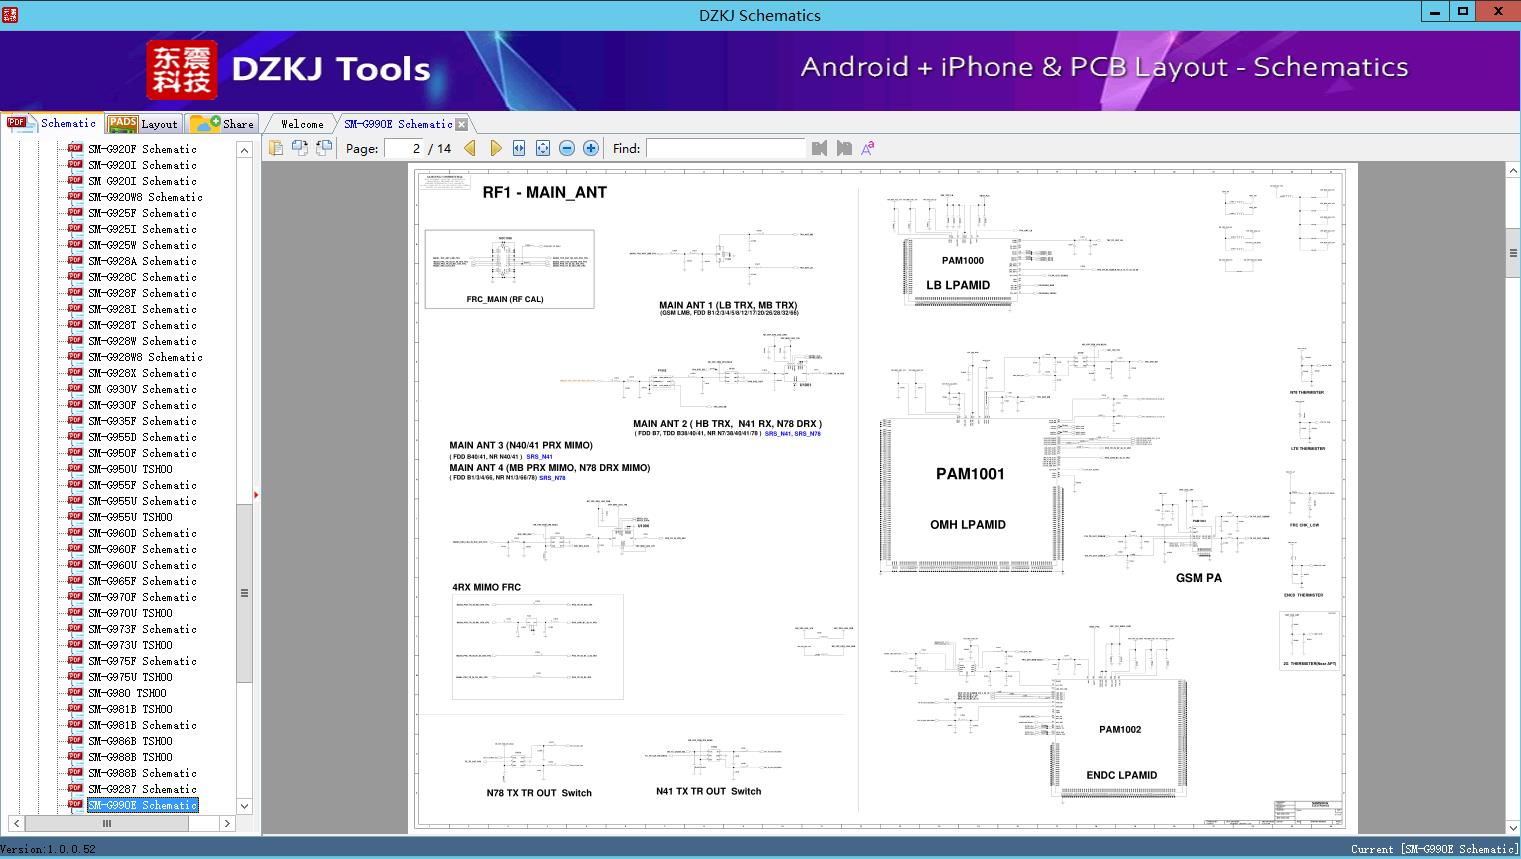1521x859 pixels.
Task: Go to the next page arrow
Action: coord(495,148)
